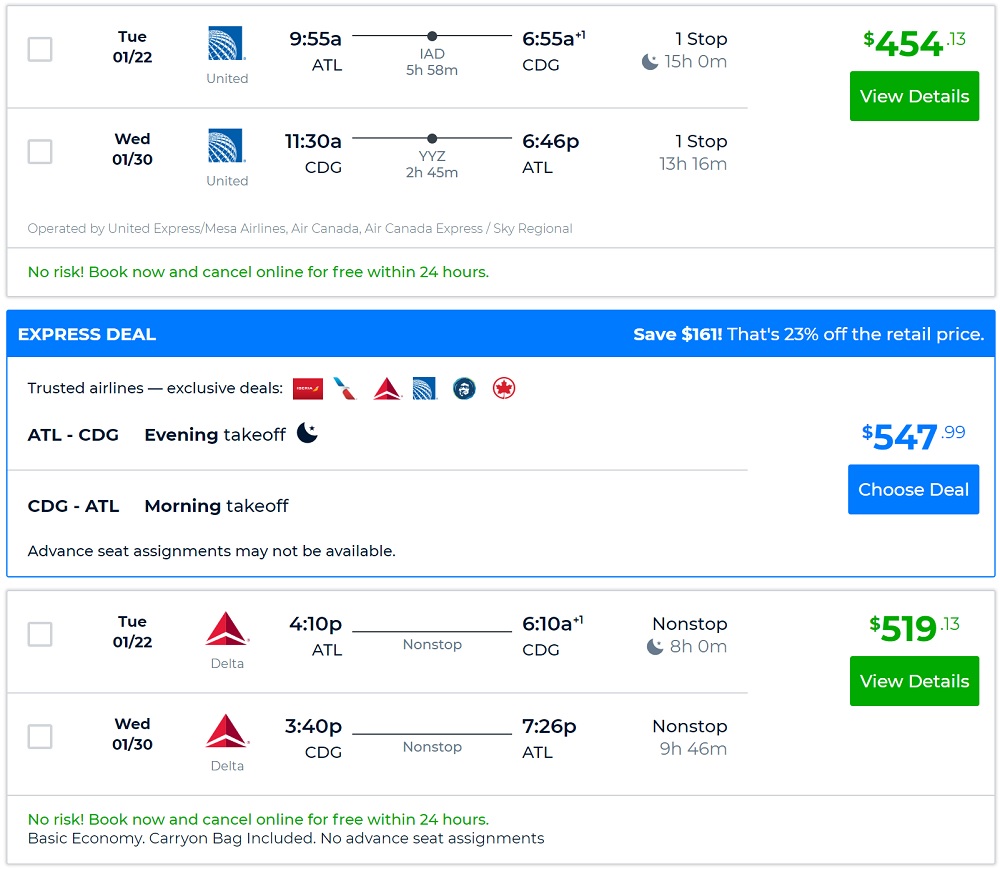View Details for the $519 Delta fare
1000x869 pixels.
[x=914, y=681]
